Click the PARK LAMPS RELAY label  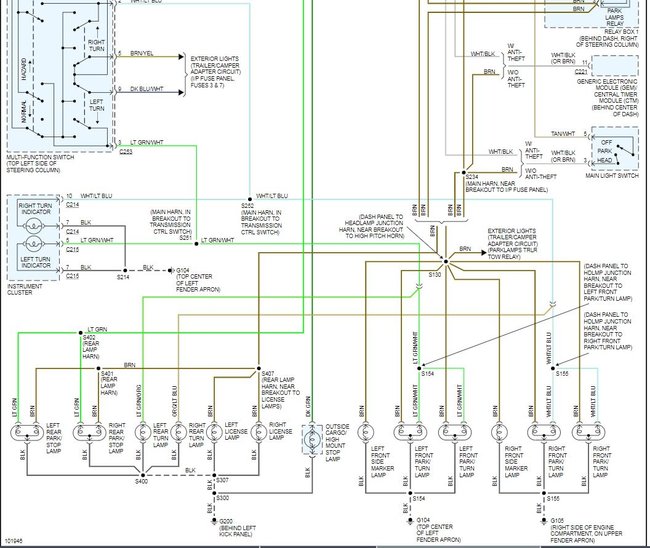[614, 17]
